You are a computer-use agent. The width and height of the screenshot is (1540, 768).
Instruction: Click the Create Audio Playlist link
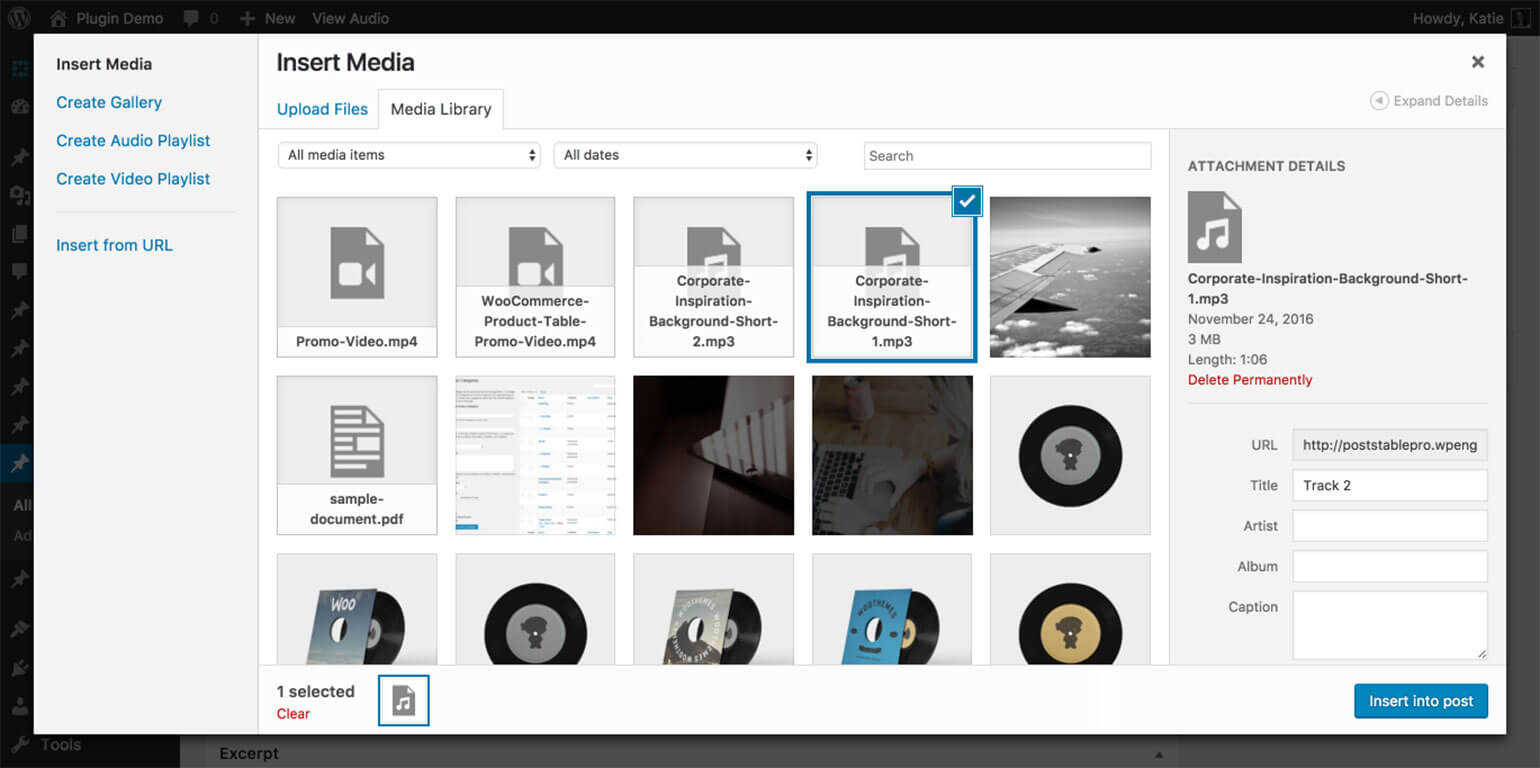point(133,140)
